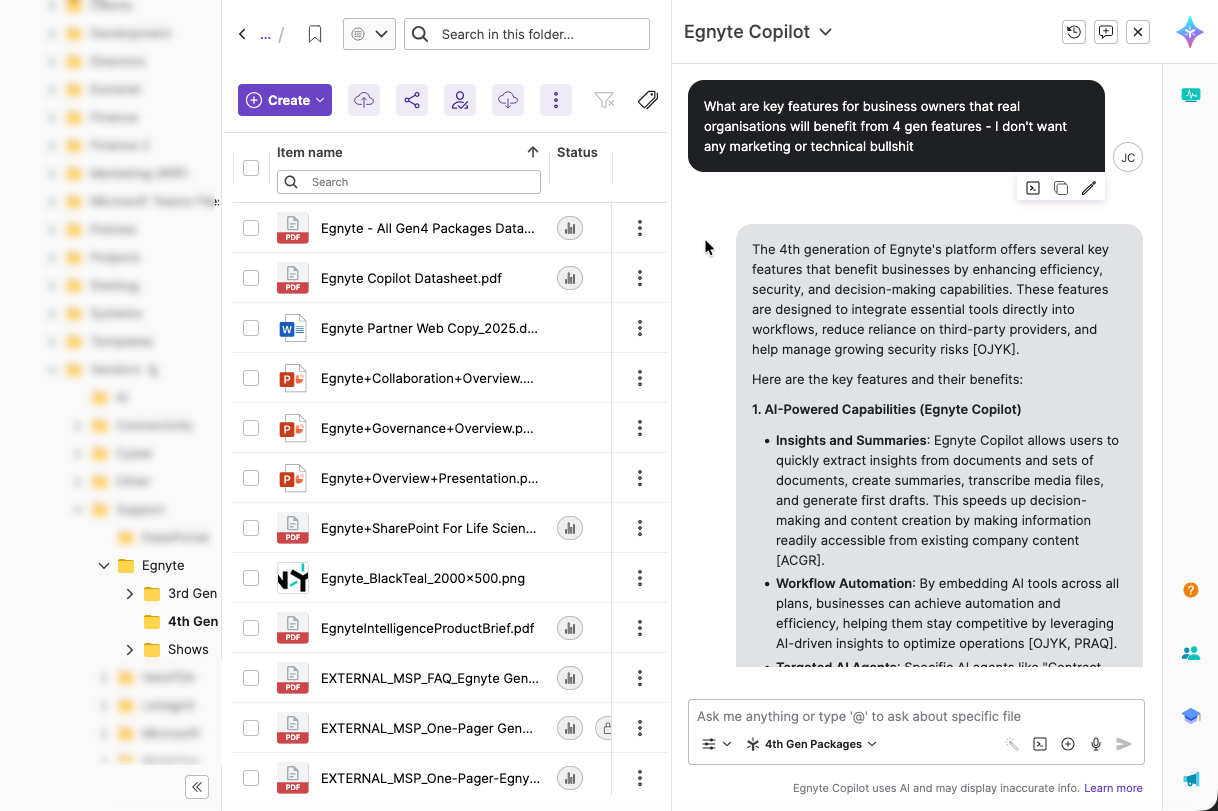Image resolution: width=1218 pixels, height=811 pixels.
Task: Select the Shows folder in tree
Action: pos(188,649)
